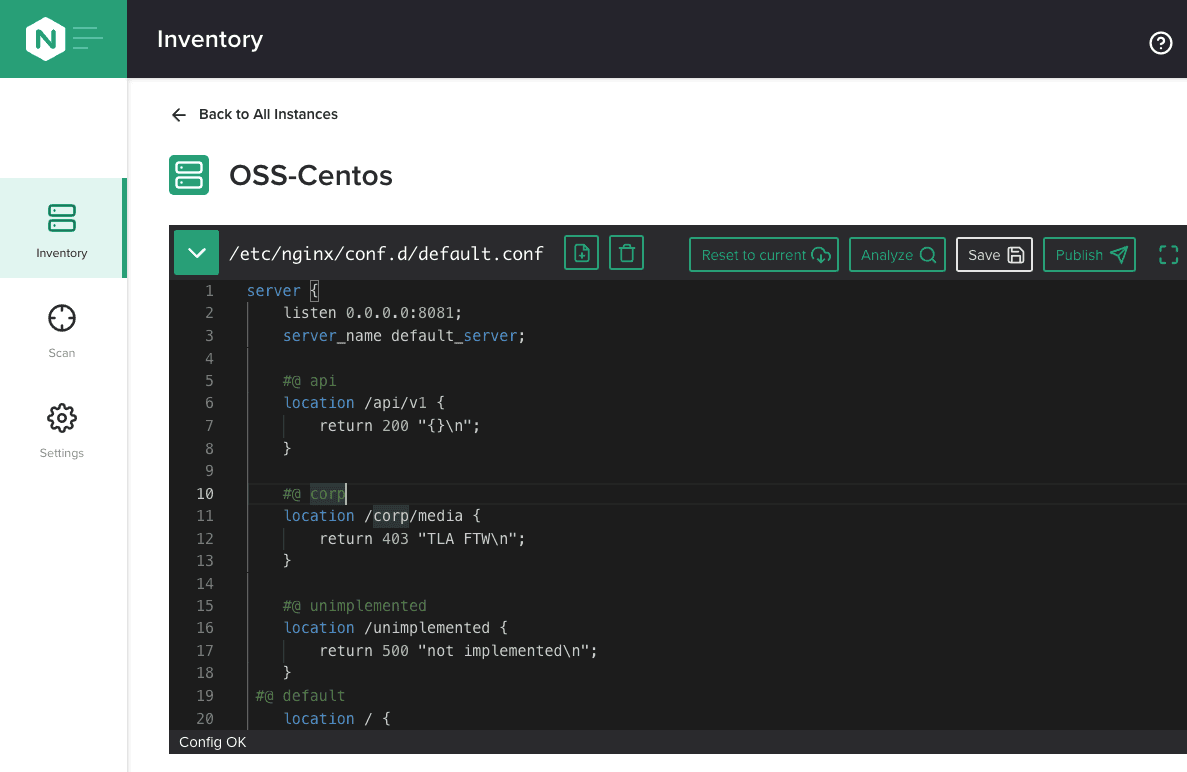
Task: Save the configuration changes
Action: click(994, 254)
